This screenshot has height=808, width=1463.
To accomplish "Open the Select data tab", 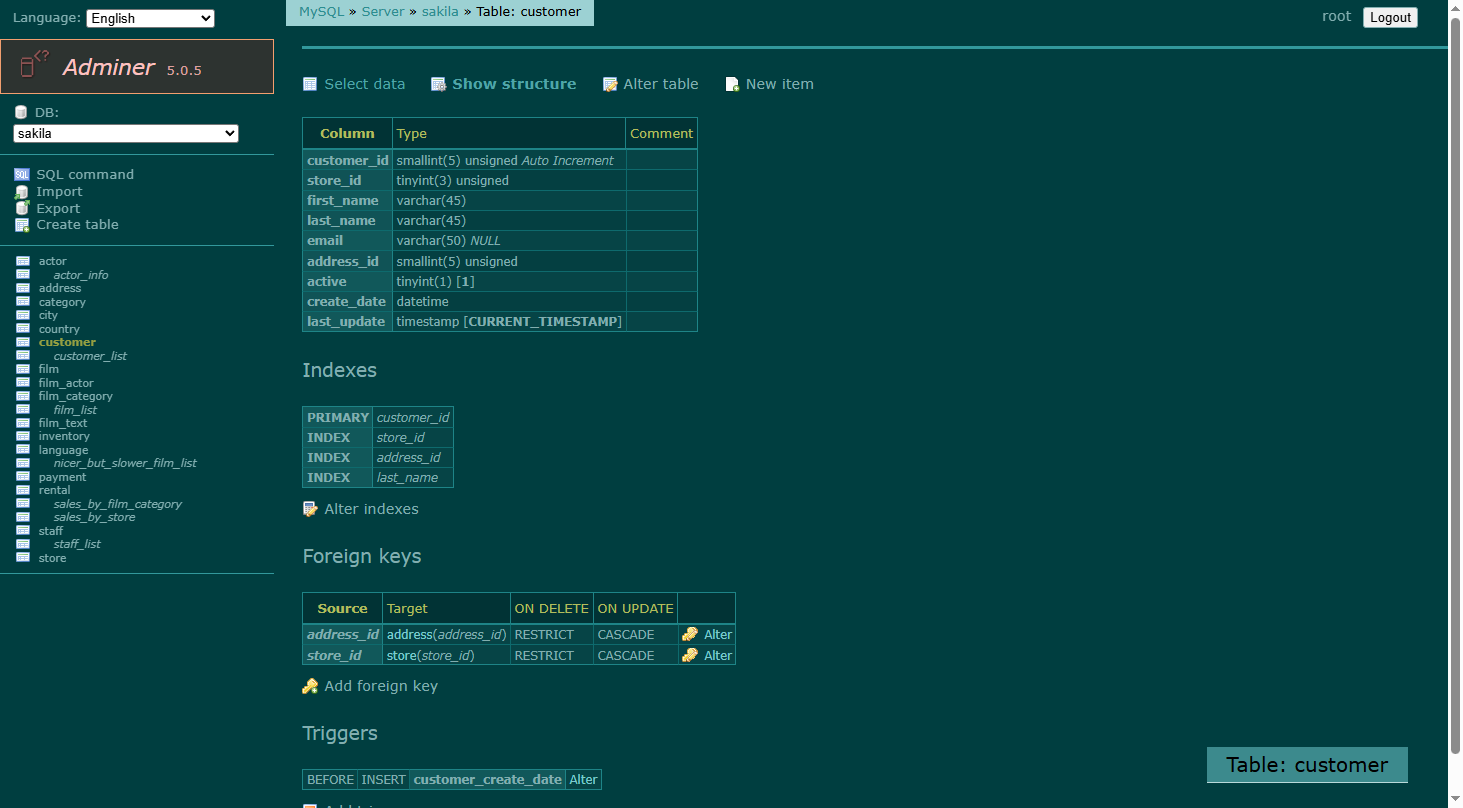I will 354,84.
